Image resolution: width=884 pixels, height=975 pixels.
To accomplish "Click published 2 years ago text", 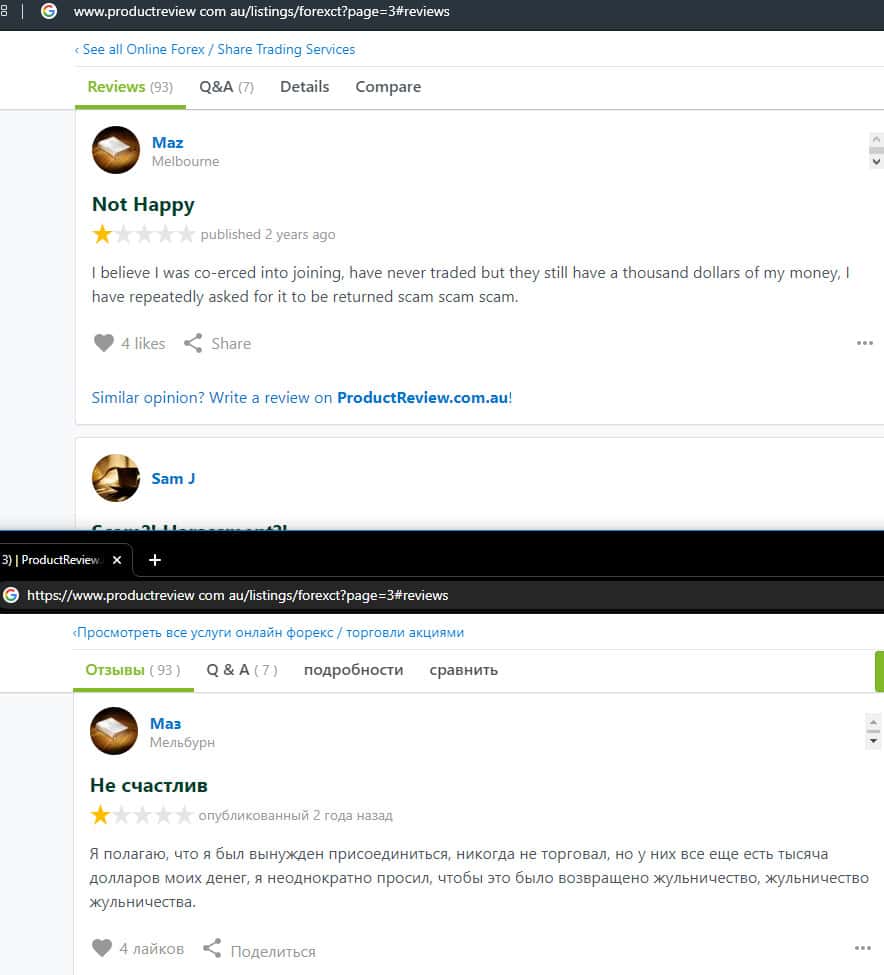I will coord(268,234).
